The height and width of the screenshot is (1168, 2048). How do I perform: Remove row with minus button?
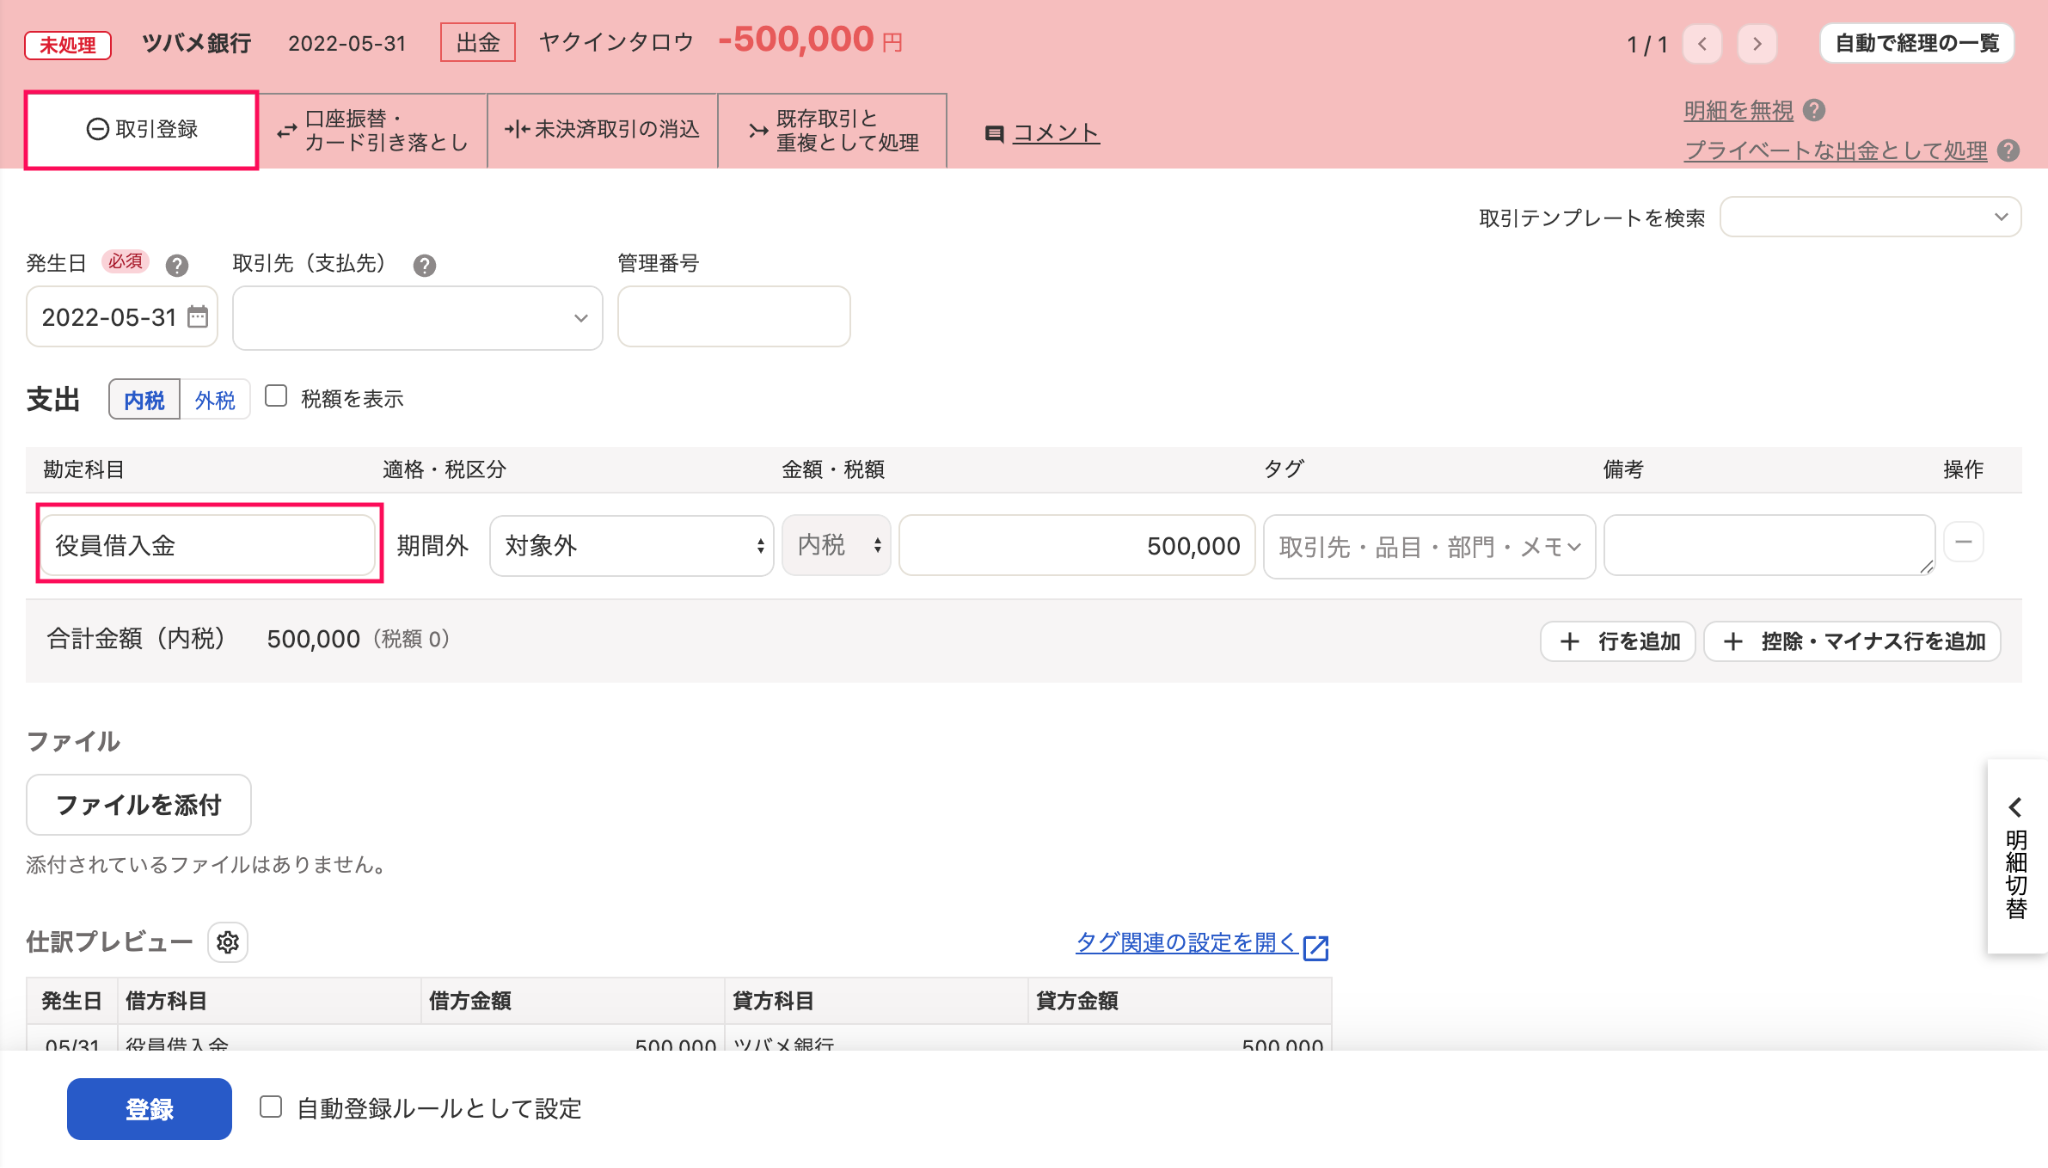click(x=1964, y=542)
